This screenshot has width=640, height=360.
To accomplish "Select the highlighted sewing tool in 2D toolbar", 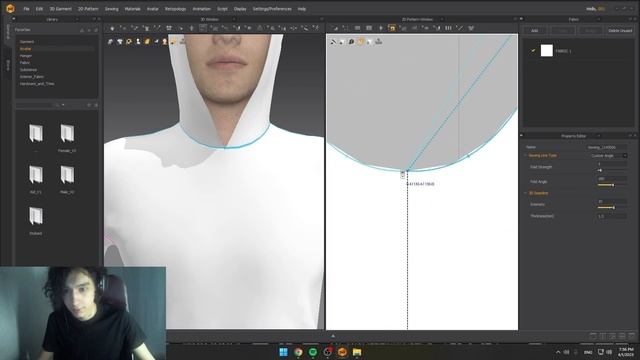I will 392,28.
